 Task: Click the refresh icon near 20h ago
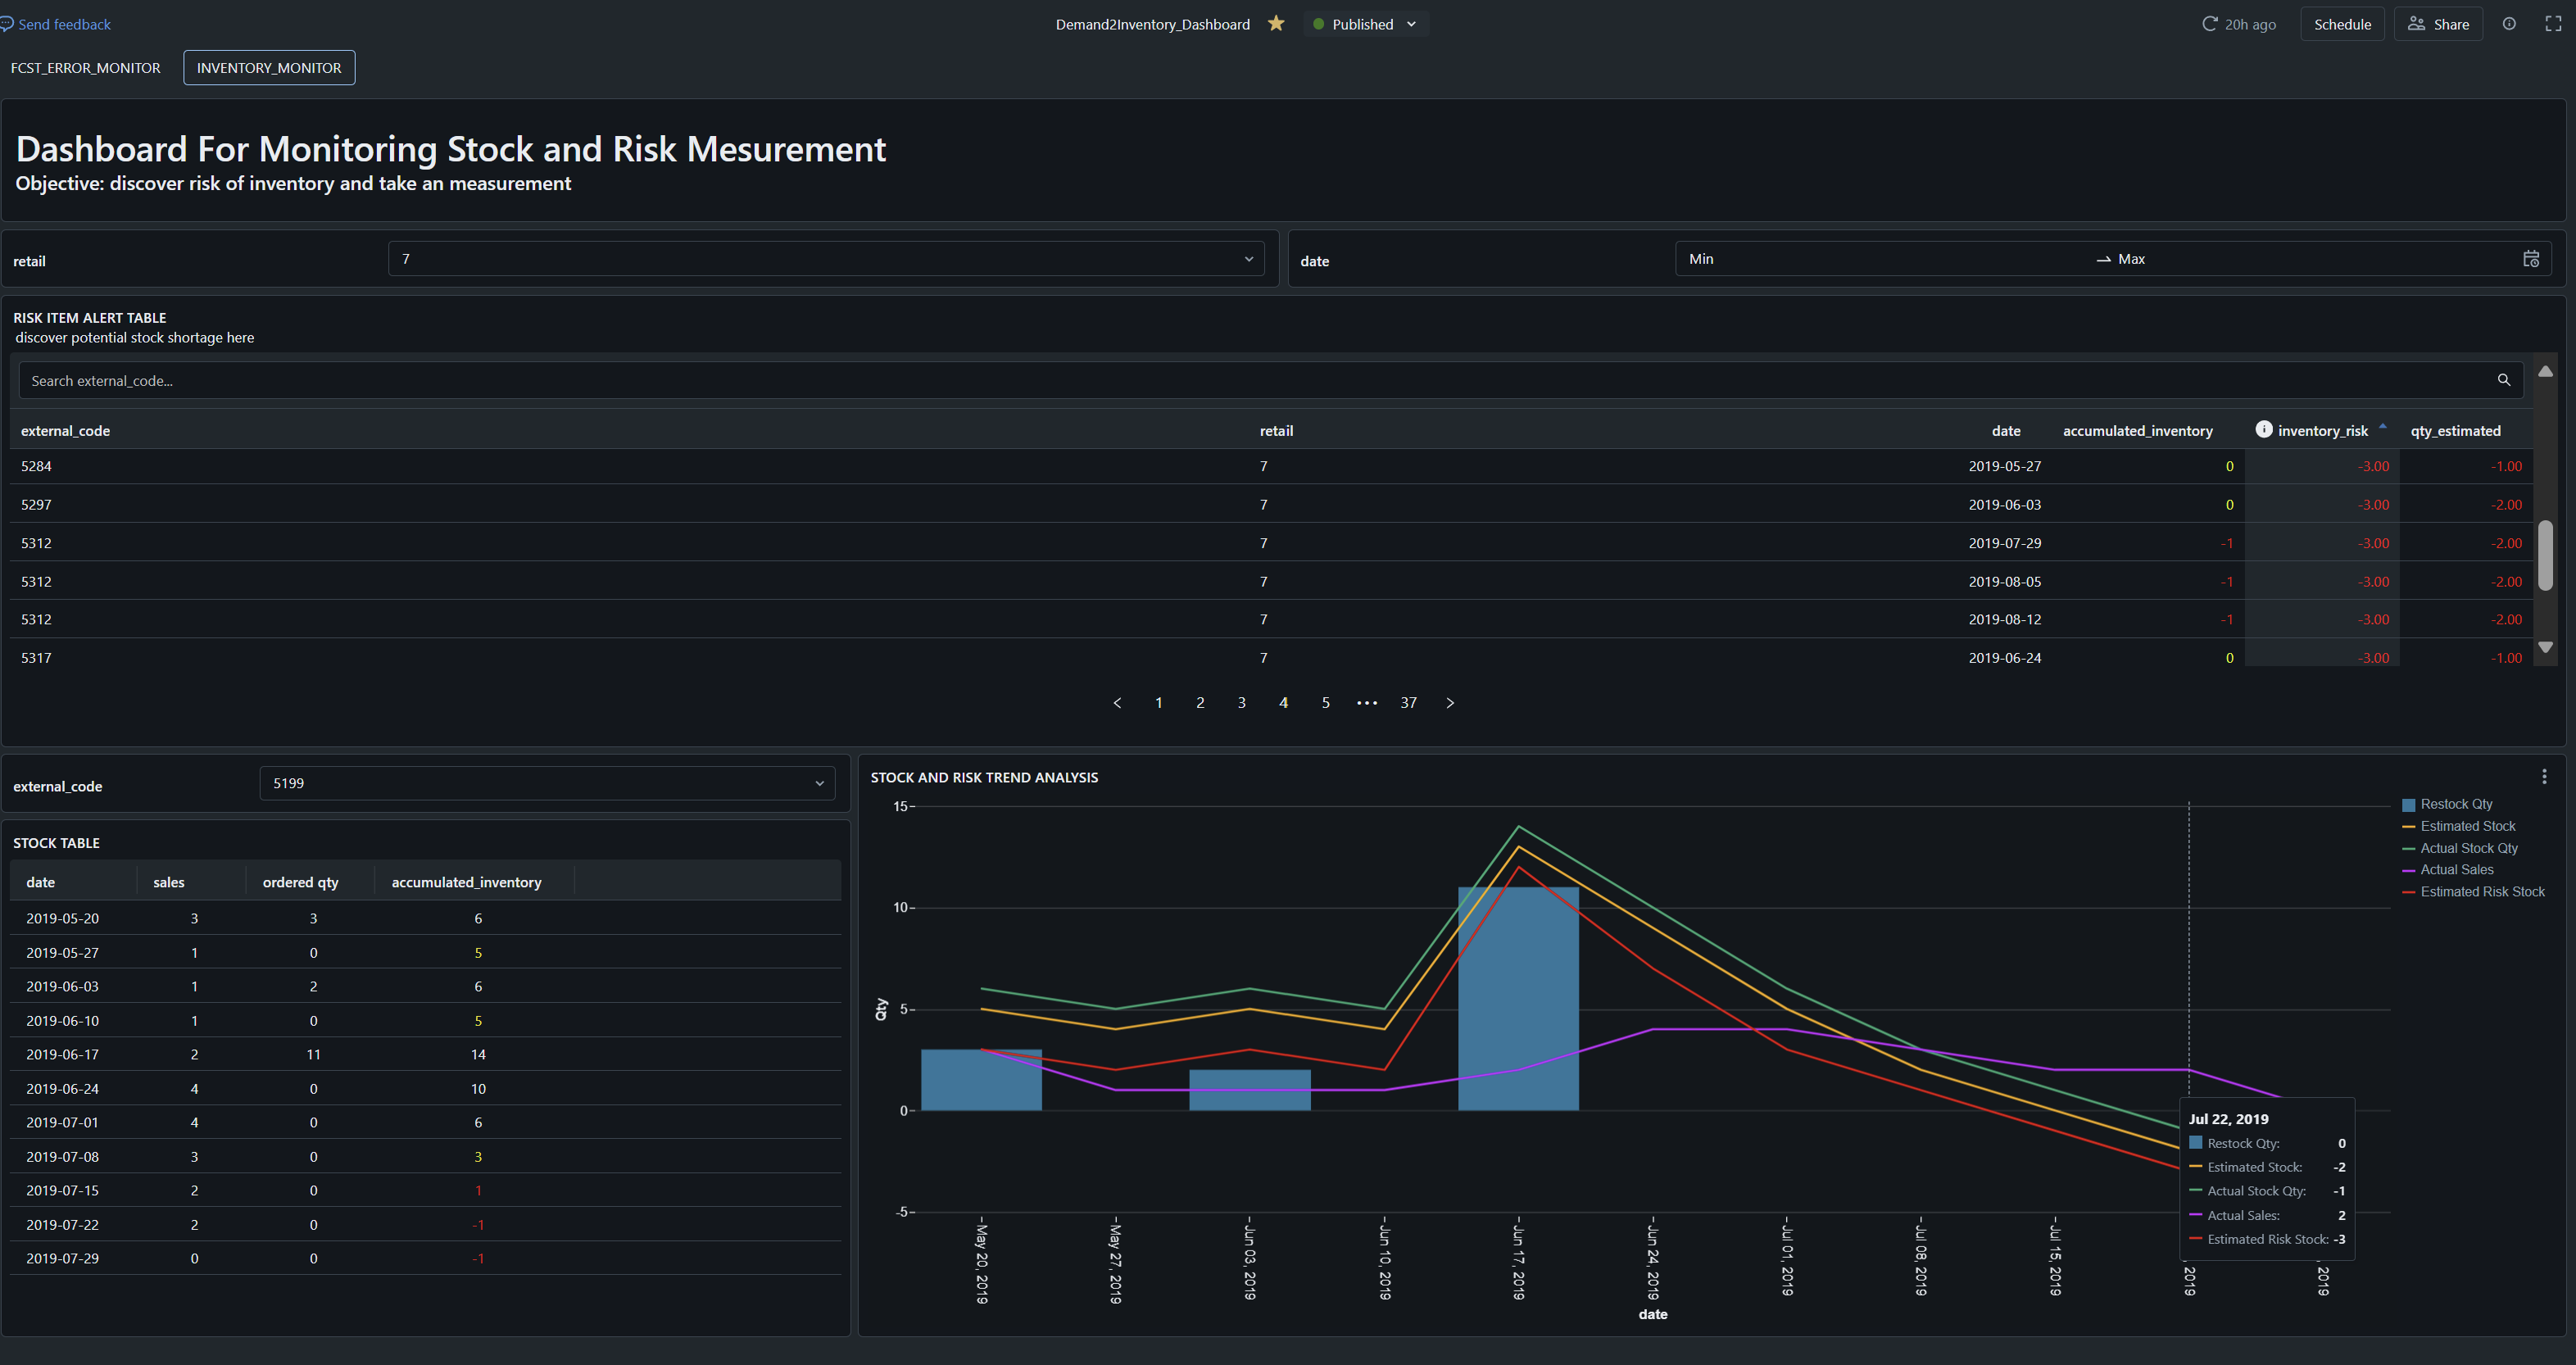(x=2209, y=24)
